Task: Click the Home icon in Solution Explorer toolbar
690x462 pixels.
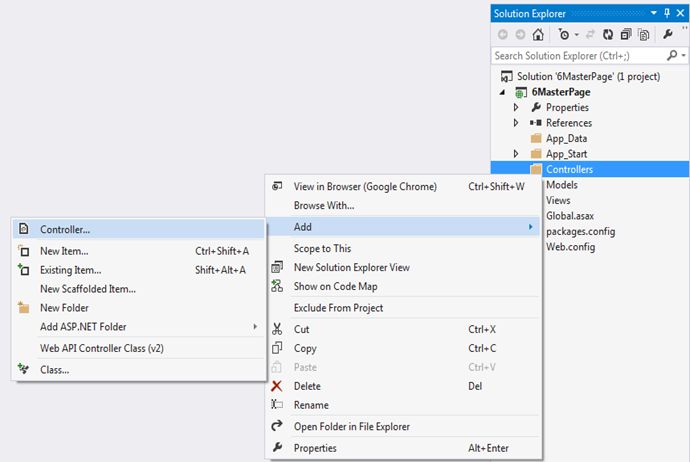Action: [x=538, y=34]
